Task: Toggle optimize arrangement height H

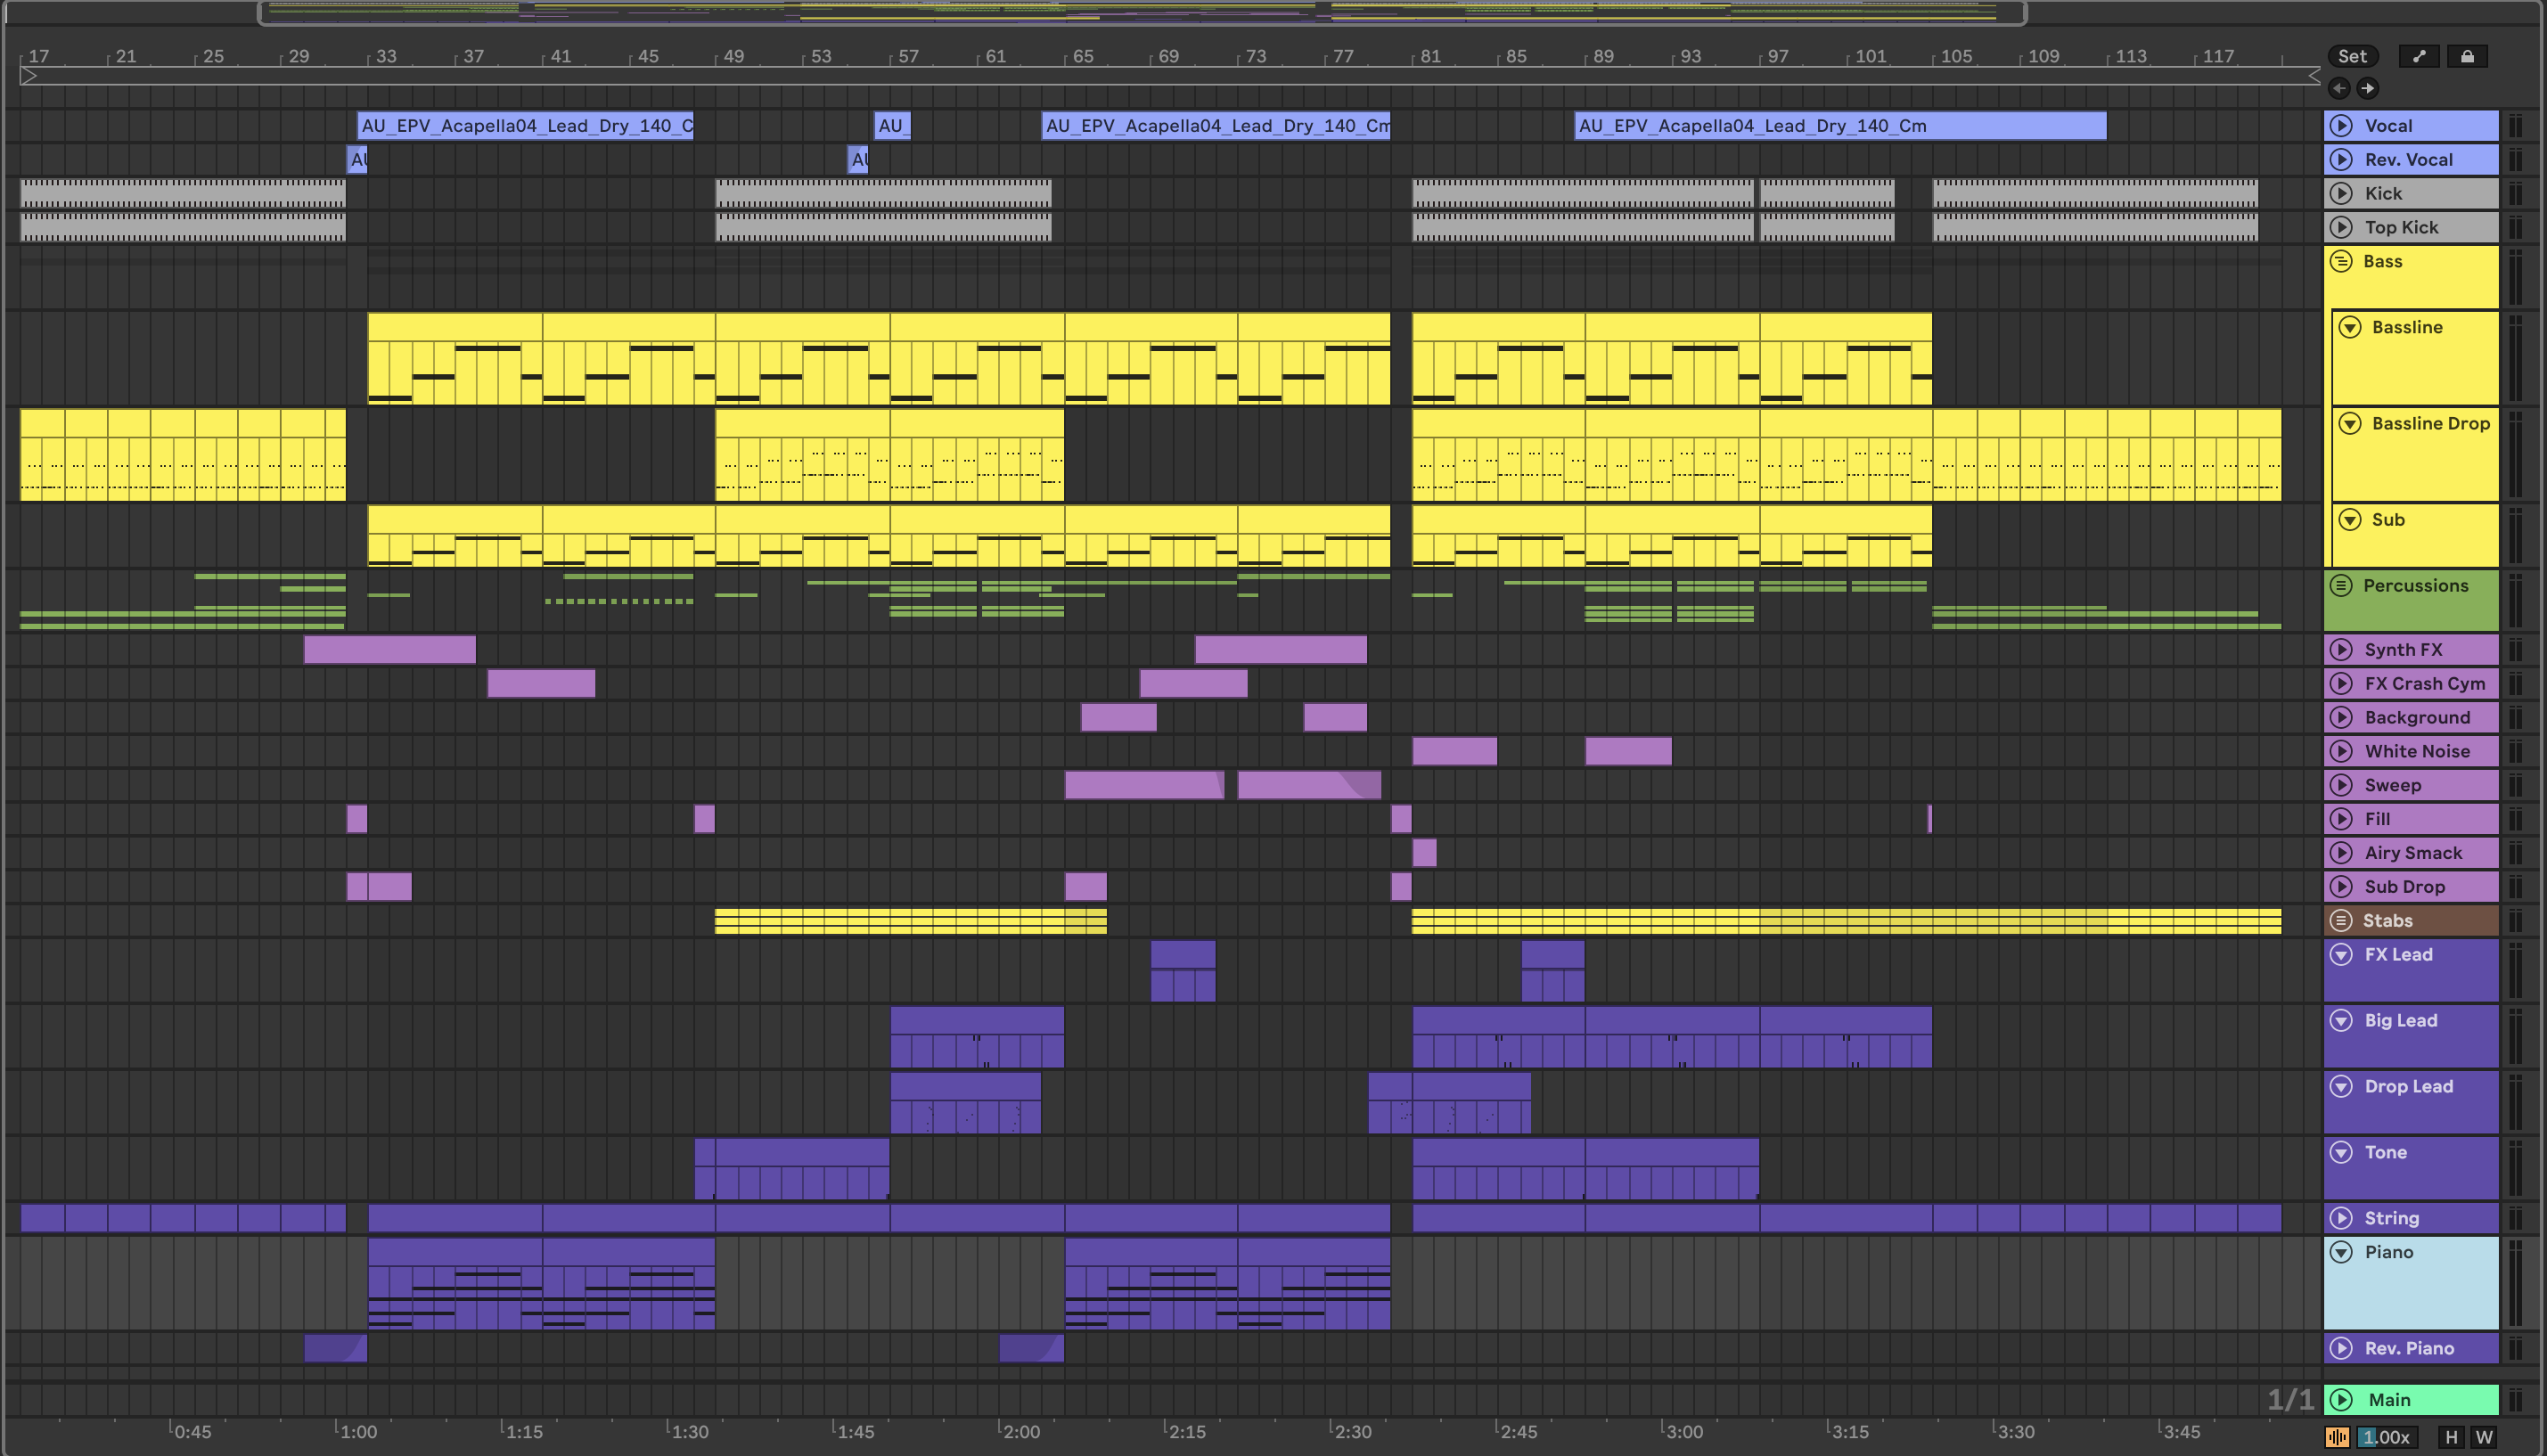Action: [2451, 1437]
